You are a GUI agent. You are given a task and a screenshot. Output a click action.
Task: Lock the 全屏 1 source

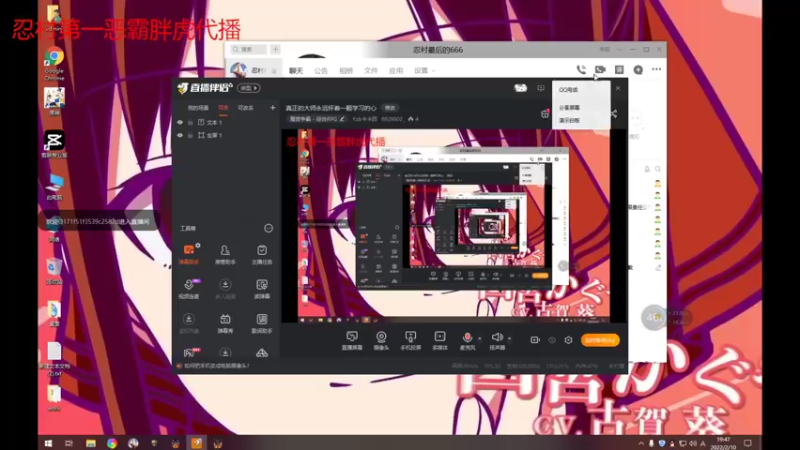point(190,135)
